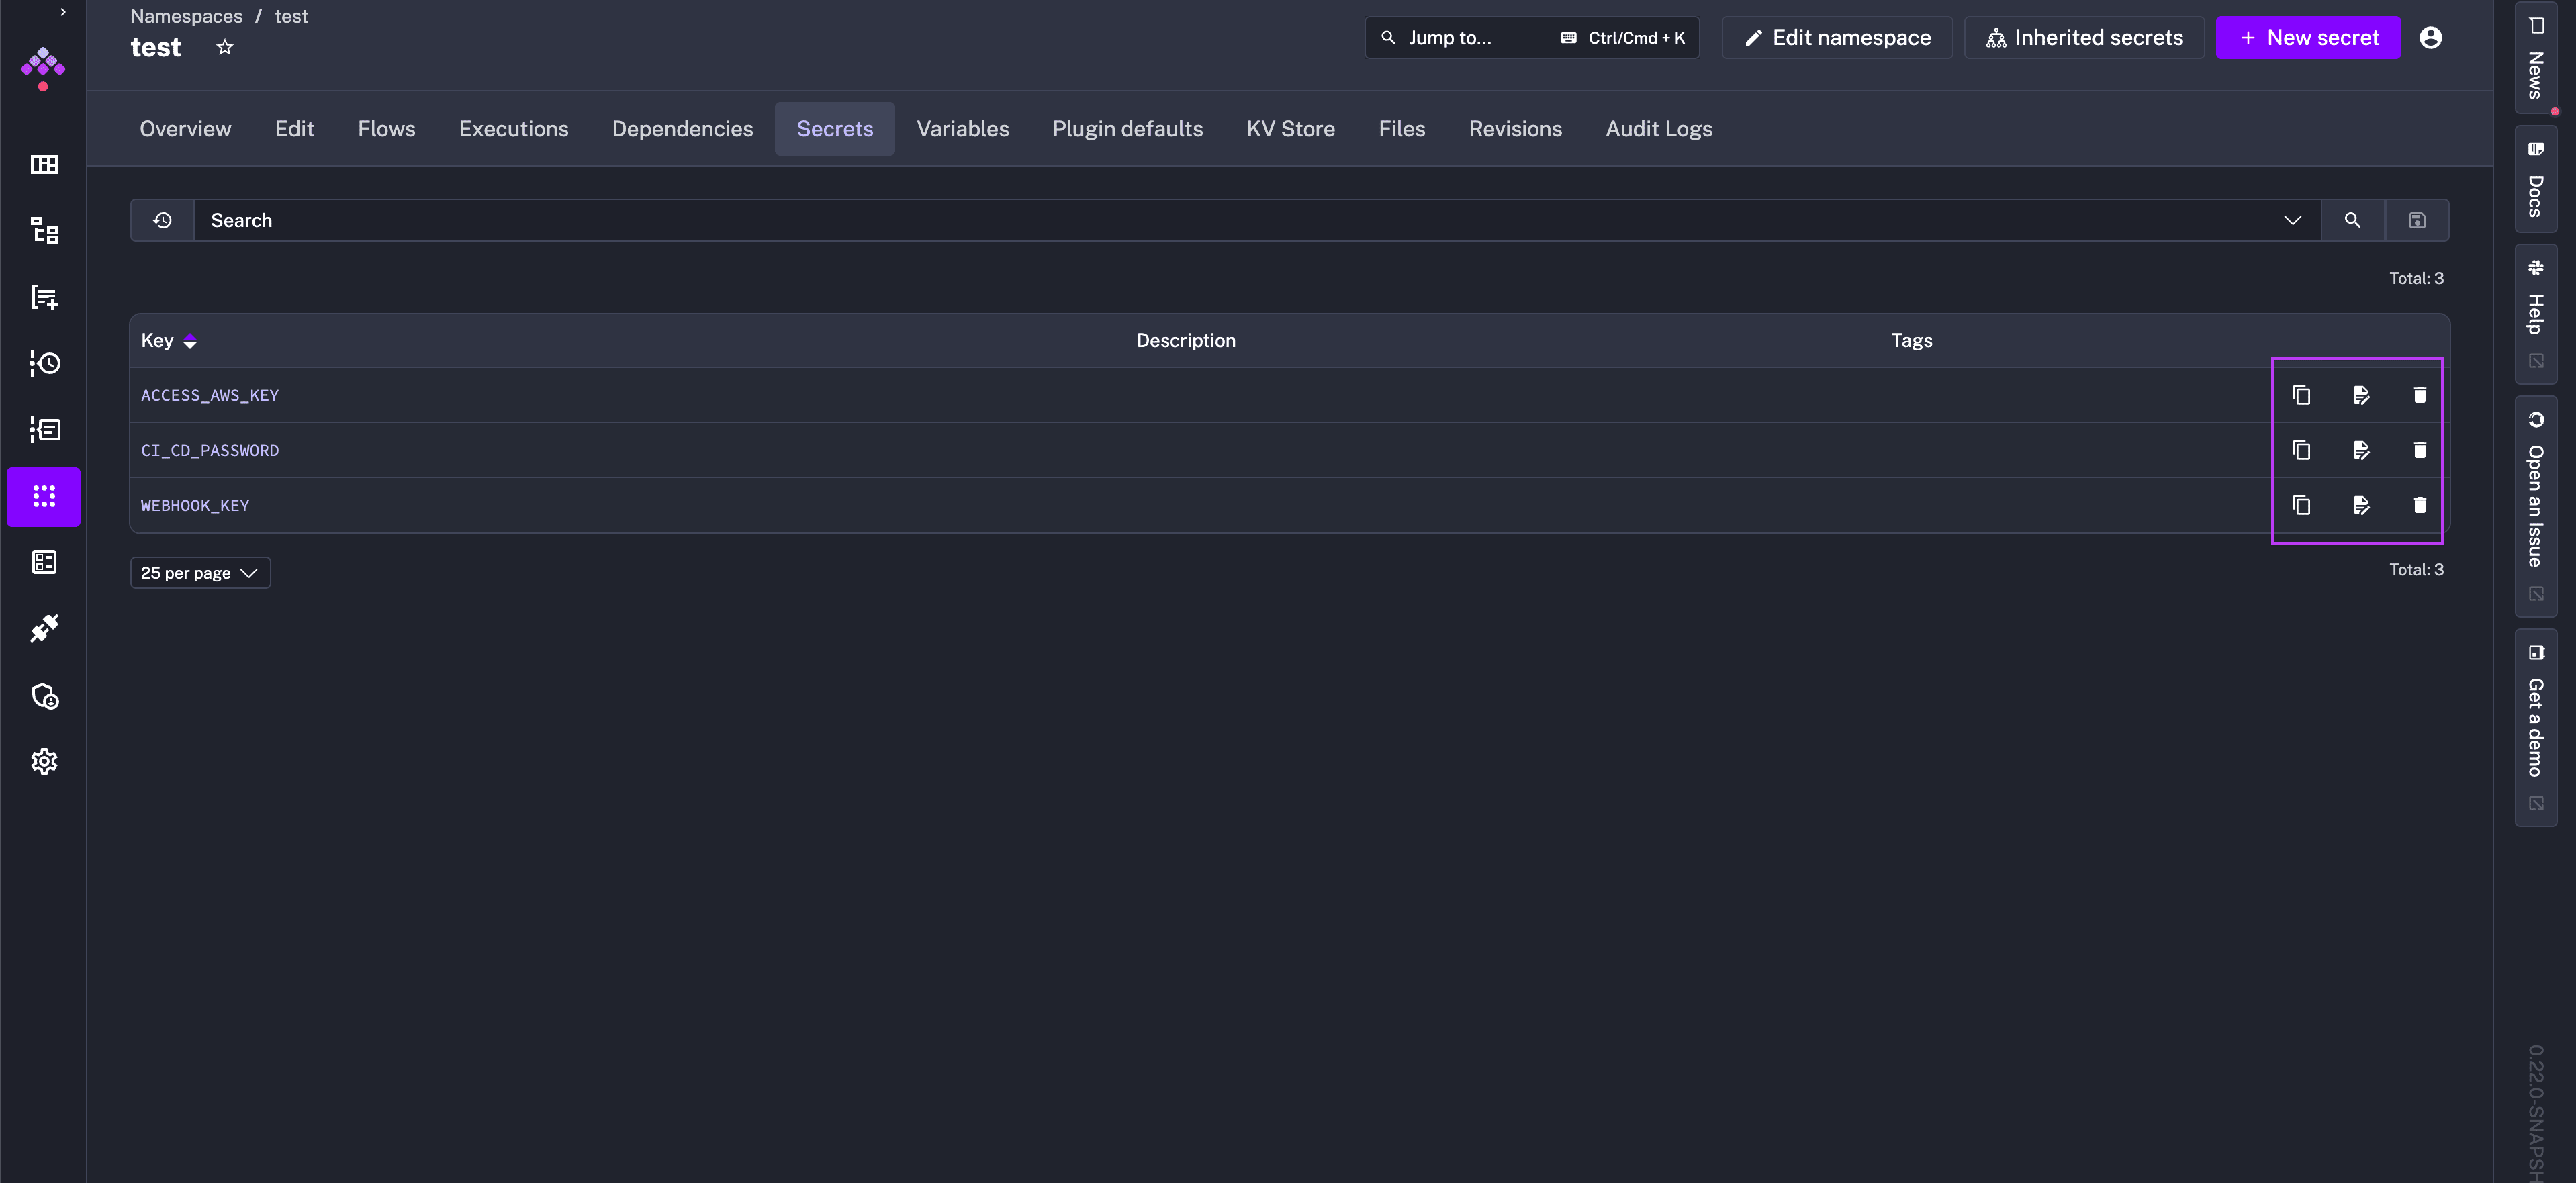Open the Executions icon in the sidebar

44,363
